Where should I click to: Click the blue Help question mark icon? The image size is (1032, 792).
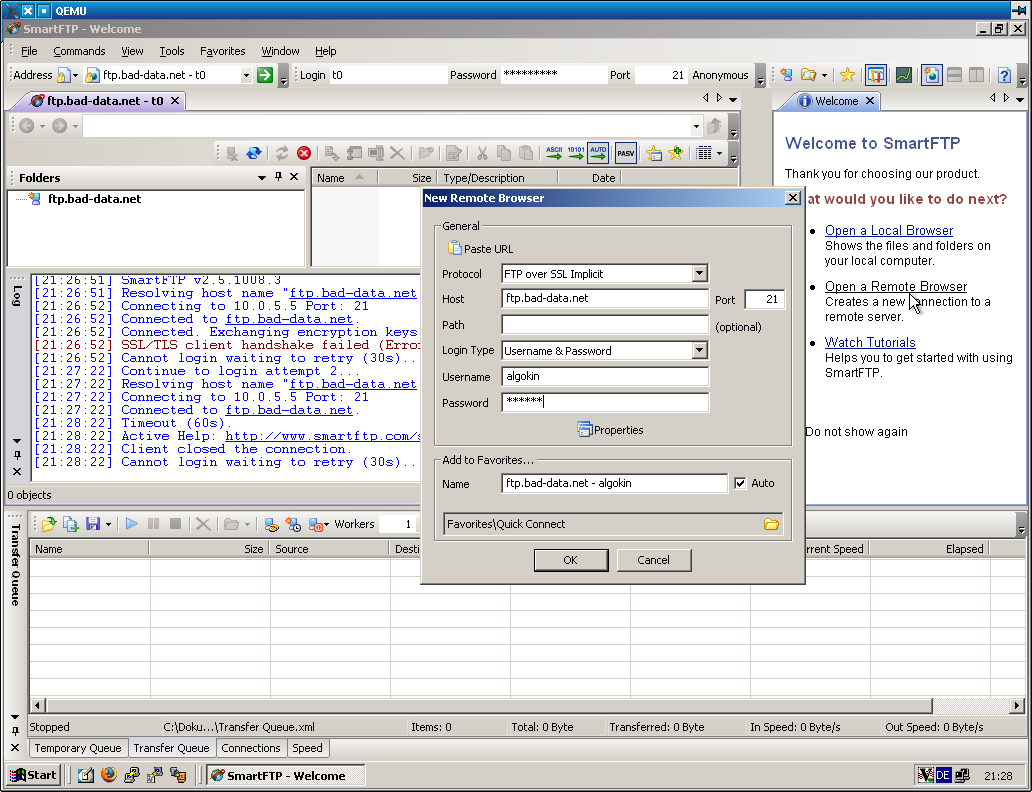[x=1004, y=75]
